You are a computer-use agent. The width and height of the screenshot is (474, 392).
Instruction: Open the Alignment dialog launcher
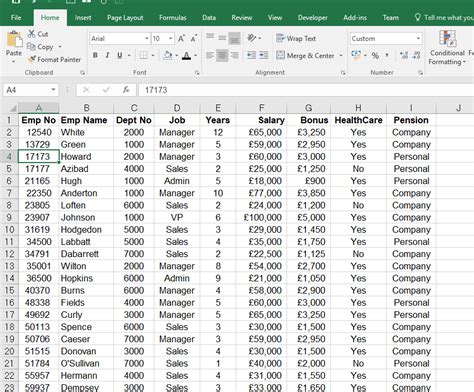point(343,73)
